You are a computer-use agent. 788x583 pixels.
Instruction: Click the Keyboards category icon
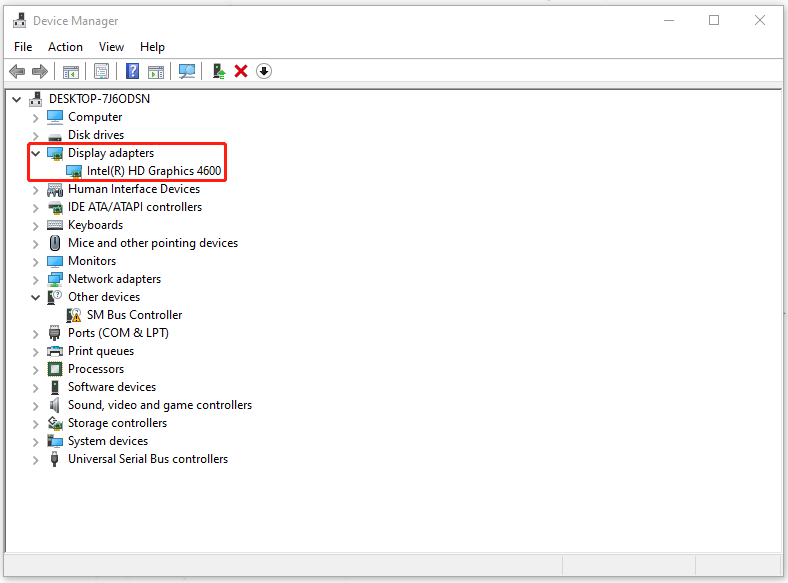pos(55,225)
